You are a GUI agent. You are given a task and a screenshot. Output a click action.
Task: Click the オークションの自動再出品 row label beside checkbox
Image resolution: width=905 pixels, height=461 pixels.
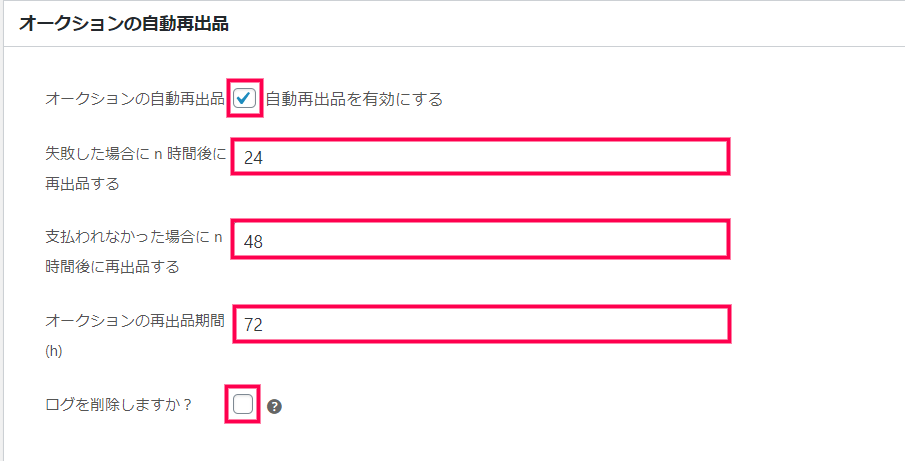(135, 99)
